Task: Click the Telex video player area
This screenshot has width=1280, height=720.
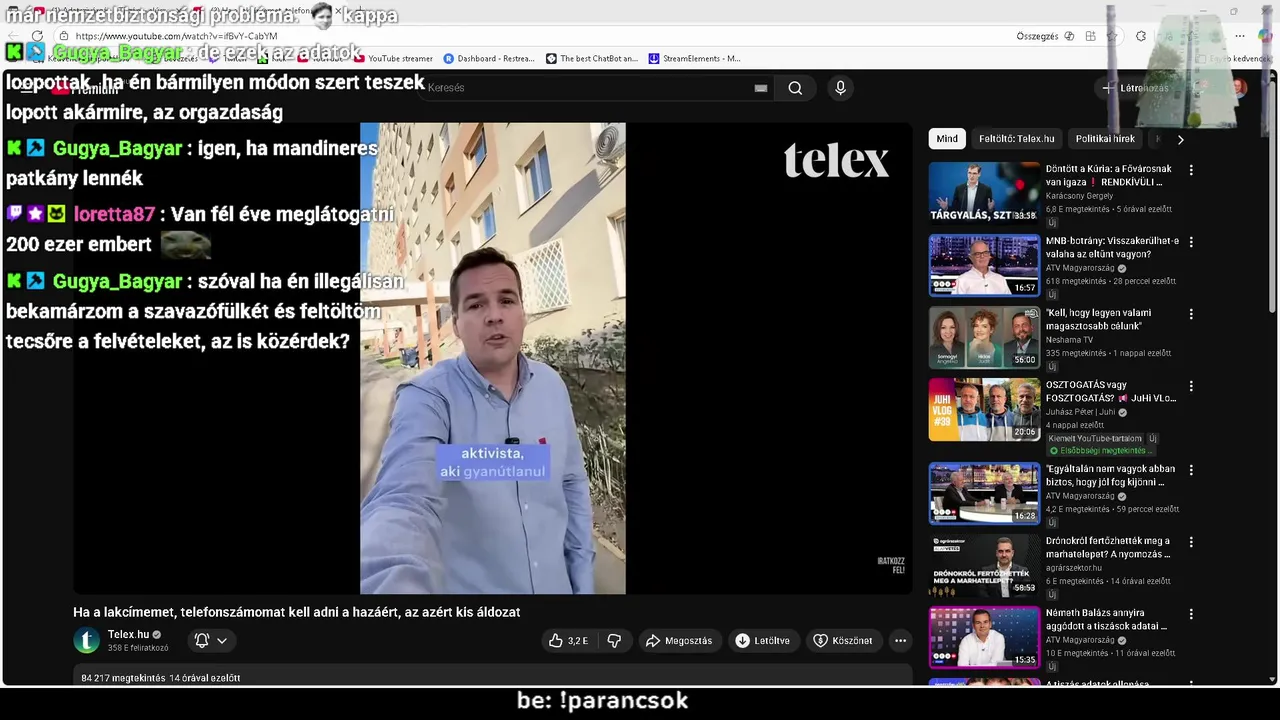Action: [492, 358]
